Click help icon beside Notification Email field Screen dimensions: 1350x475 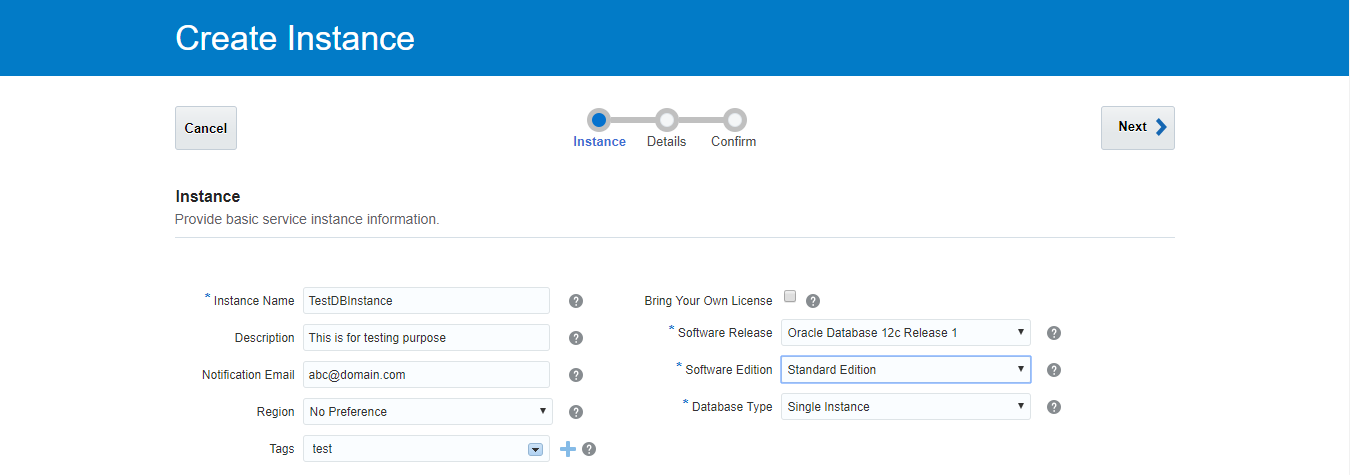point(576,375)
